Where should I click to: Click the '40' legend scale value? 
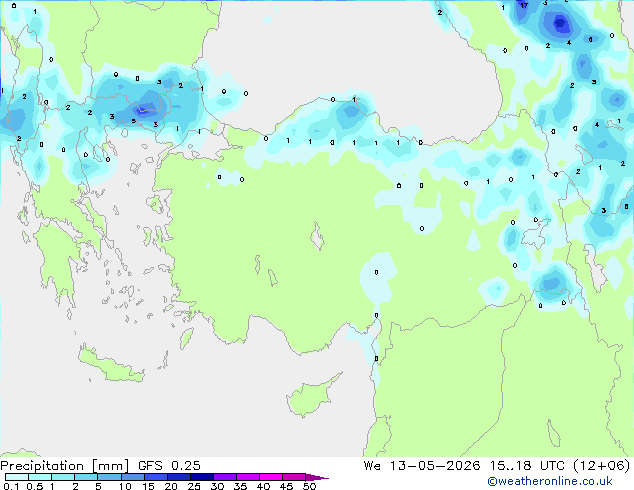click(263, 486)
